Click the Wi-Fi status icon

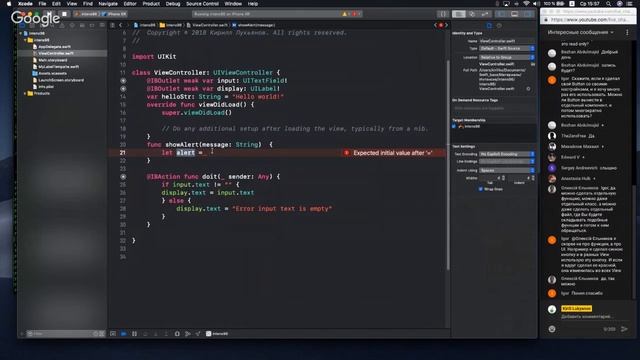pos(527,4)
